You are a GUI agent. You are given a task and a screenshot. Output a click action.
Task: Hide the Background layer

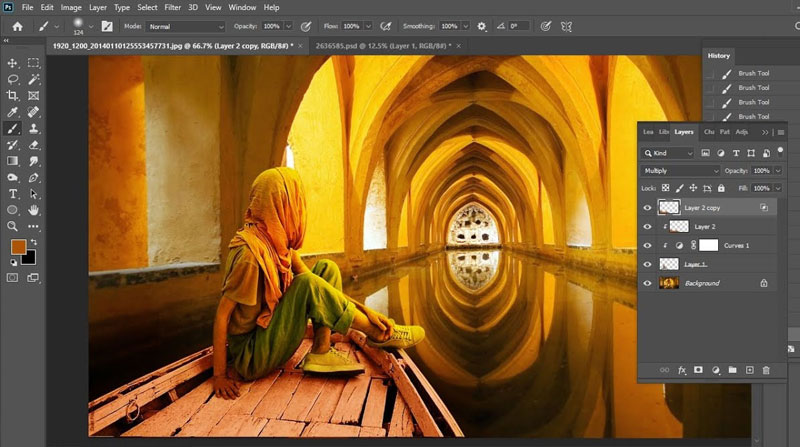647,283
